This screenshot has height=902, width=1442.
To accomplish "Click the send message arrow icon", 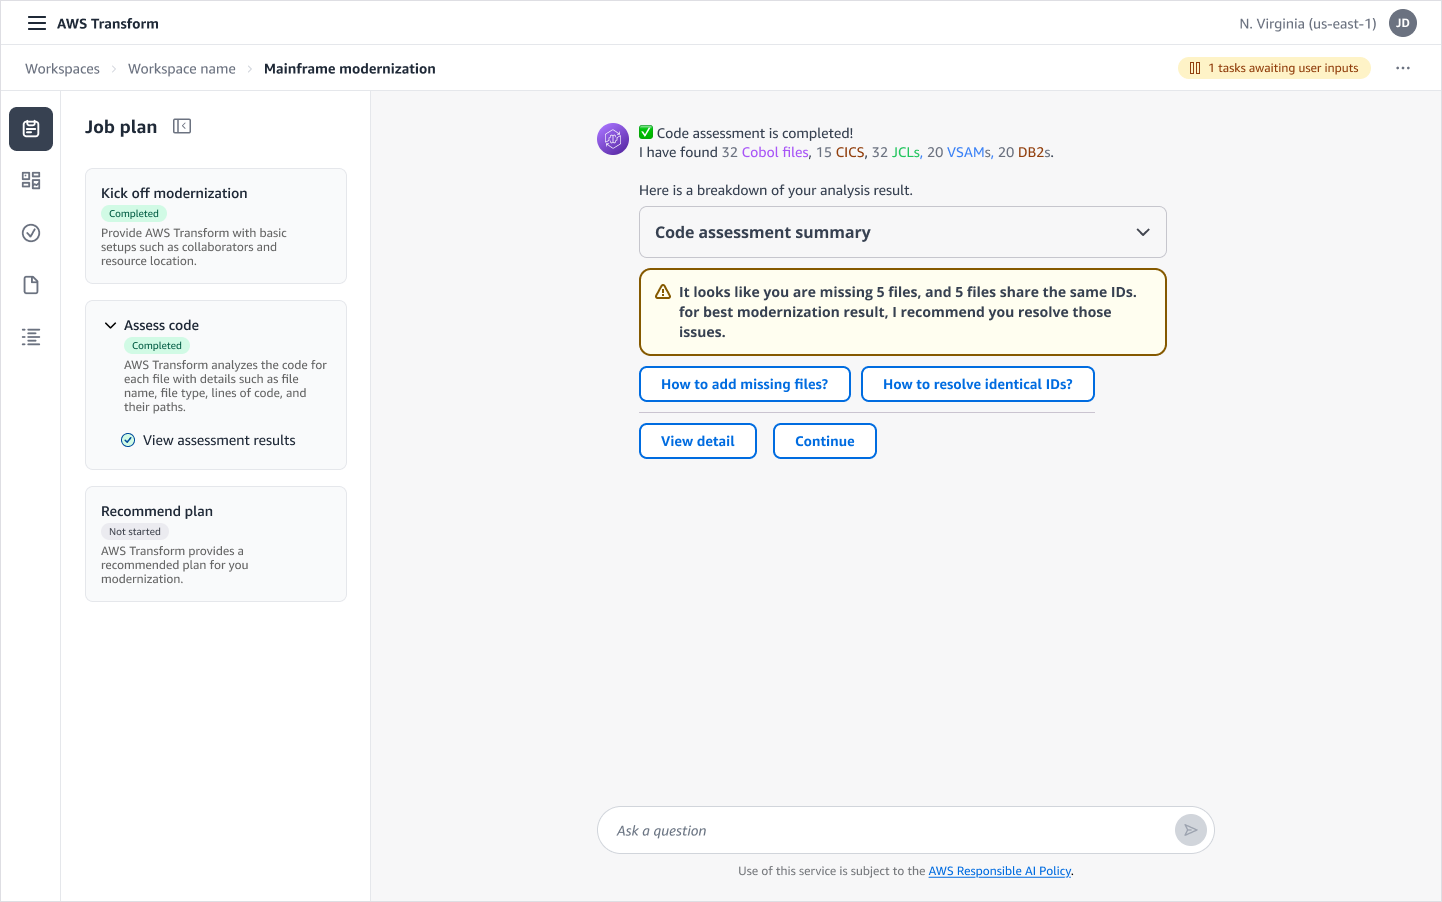I will pyautogui.click(x=1190, y=830).
